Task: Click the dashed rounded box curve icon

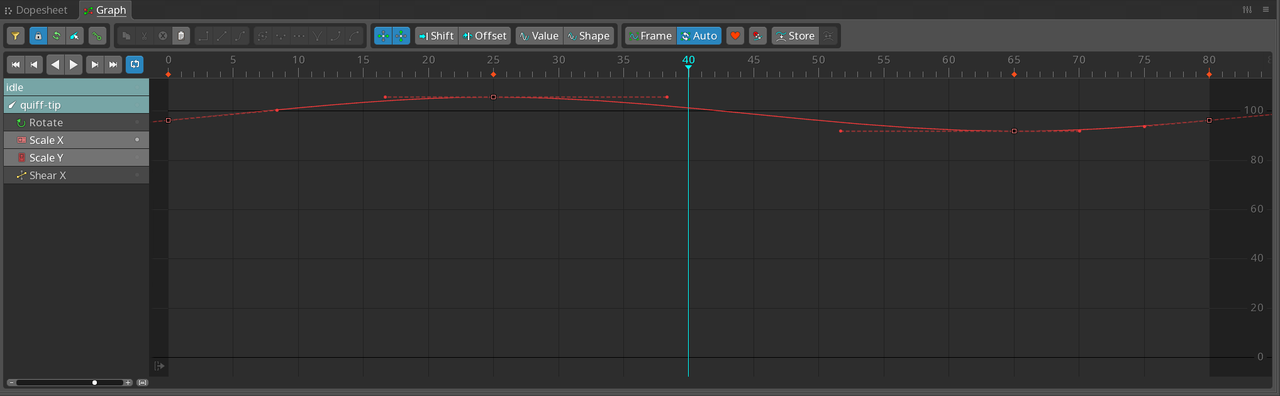Action: point(263,36)
